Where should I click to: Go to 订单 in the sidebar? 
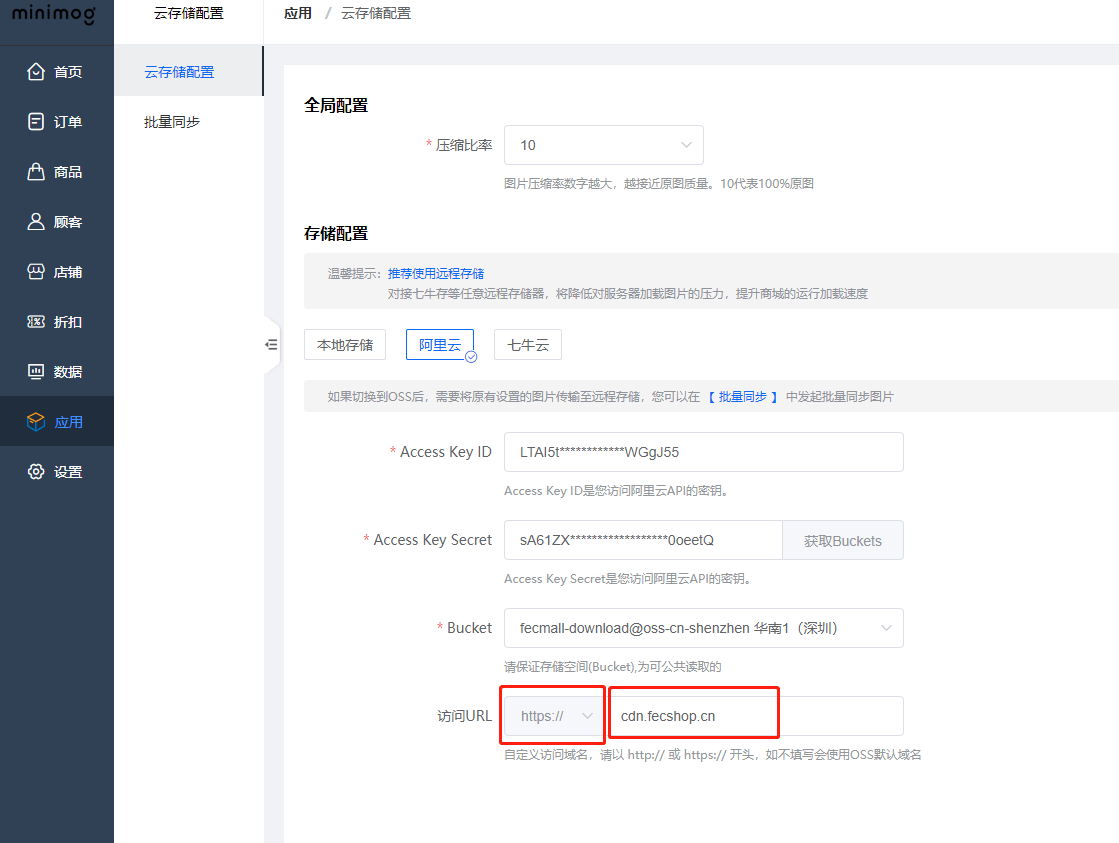57,121
